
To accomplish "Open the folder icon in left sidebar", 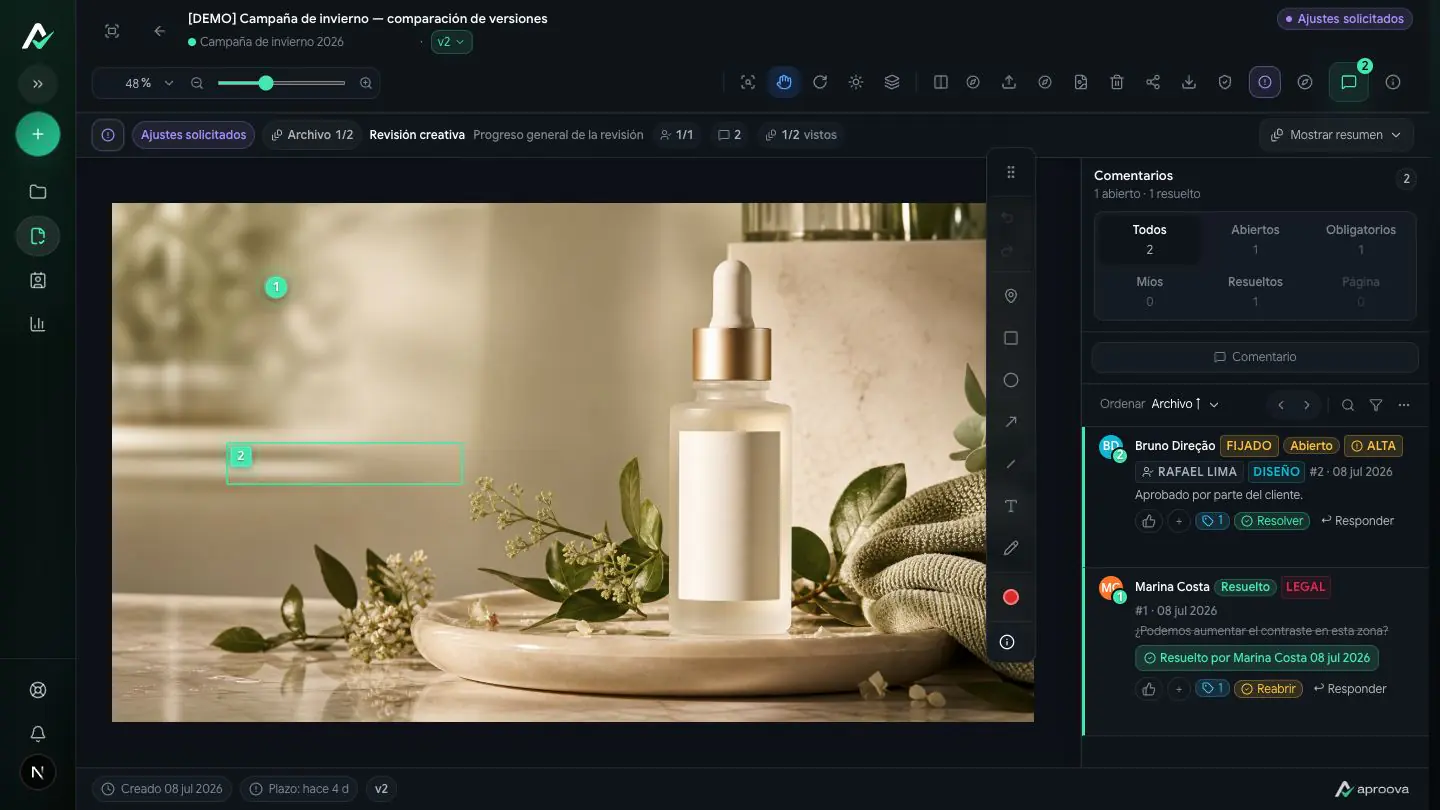I will point(38,192).
